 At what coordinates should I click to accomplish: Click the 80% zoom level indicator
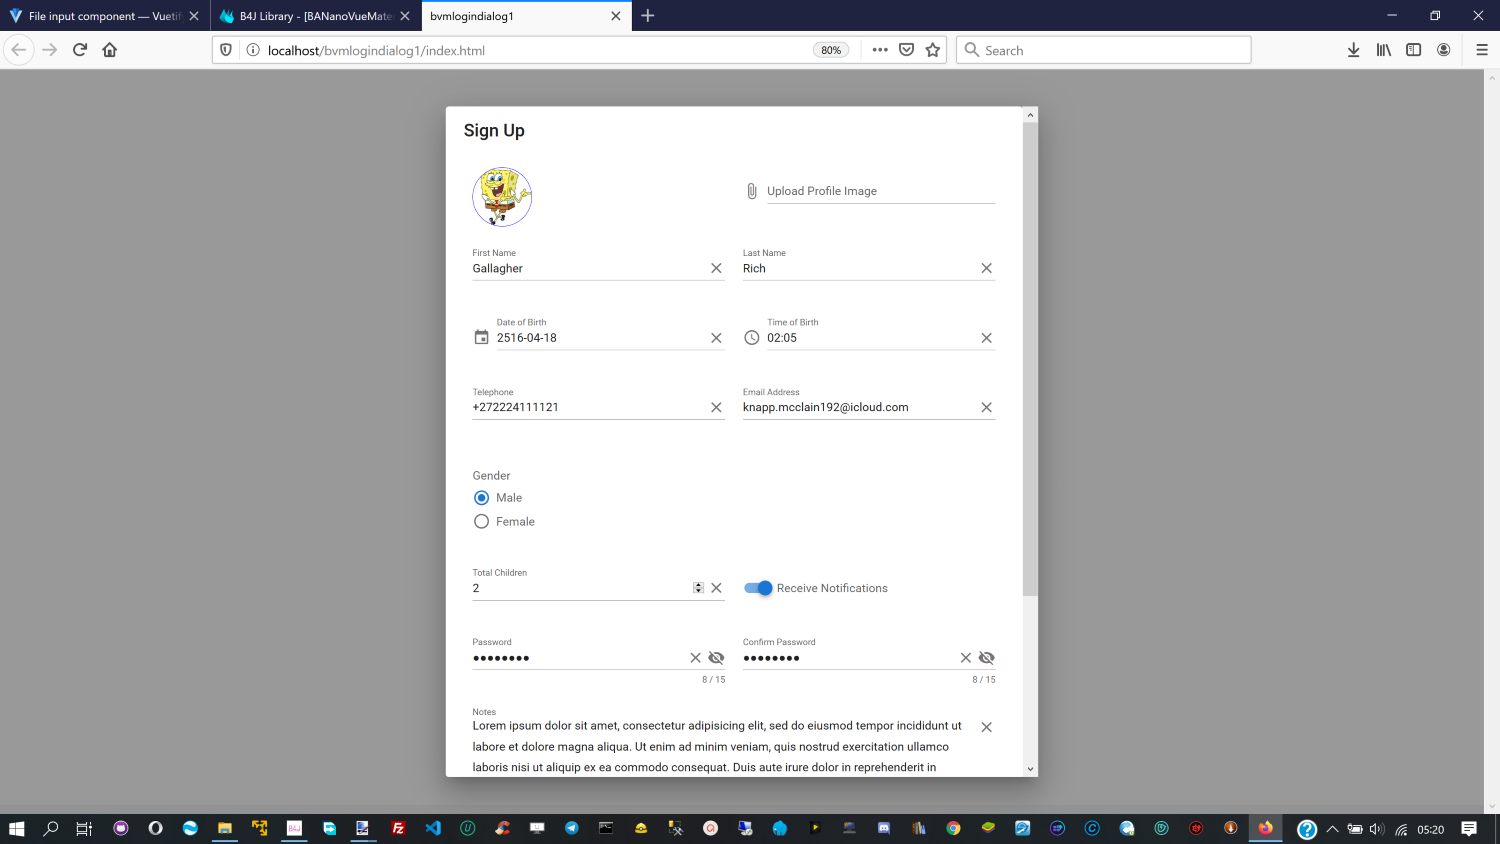(831, 50)
